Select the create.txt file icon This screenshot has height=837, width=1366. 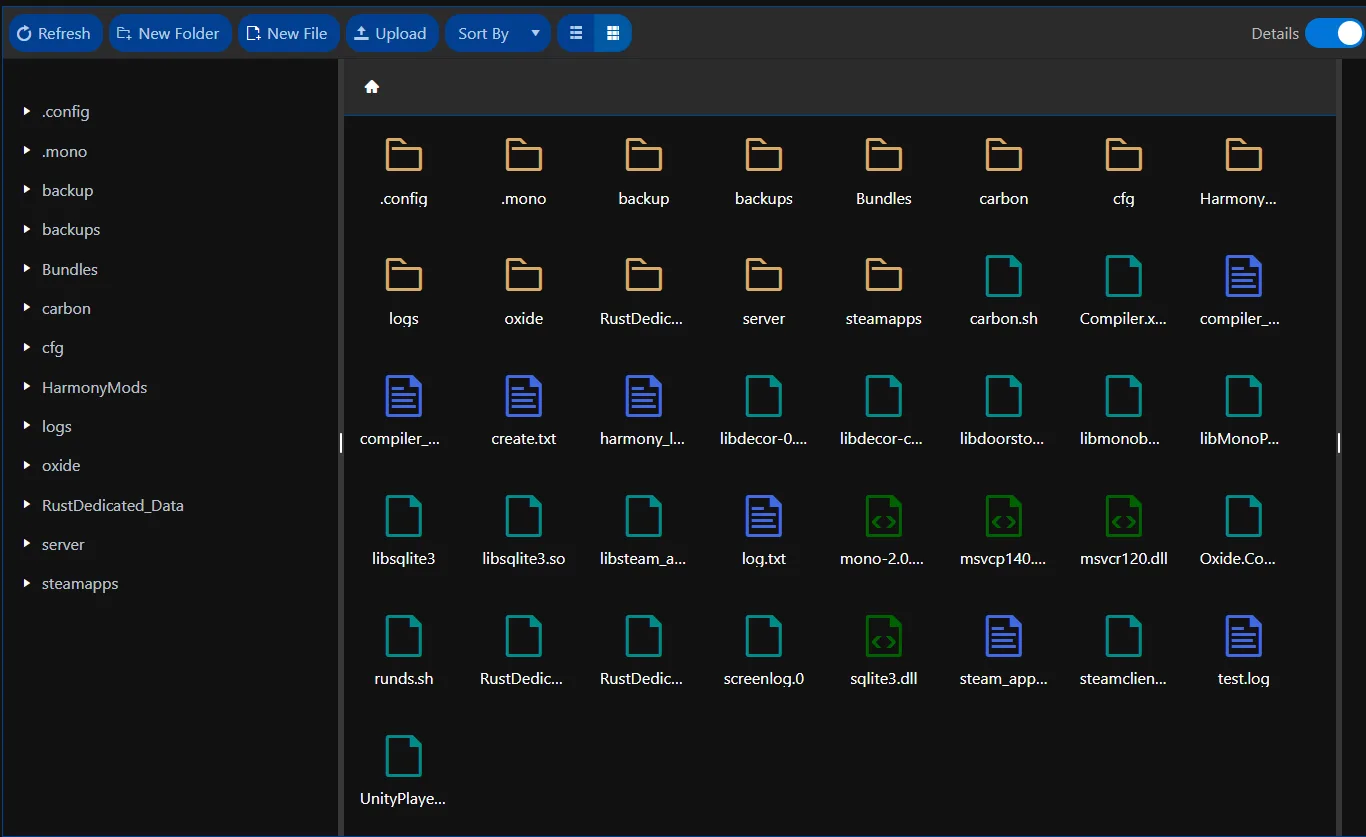coord(524,396)
